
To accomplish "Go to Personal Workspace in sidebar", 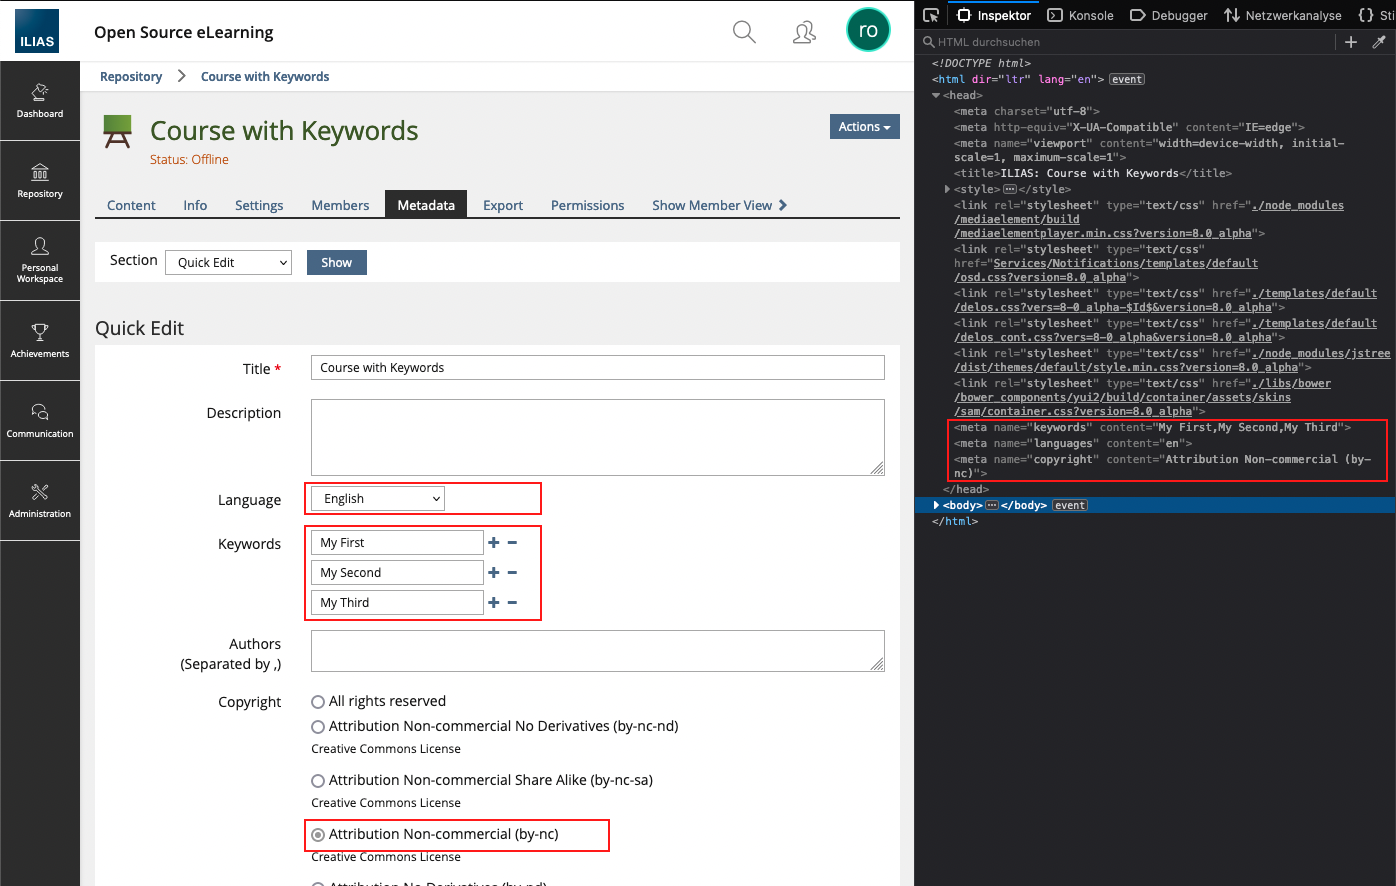I will pos(40,260).
